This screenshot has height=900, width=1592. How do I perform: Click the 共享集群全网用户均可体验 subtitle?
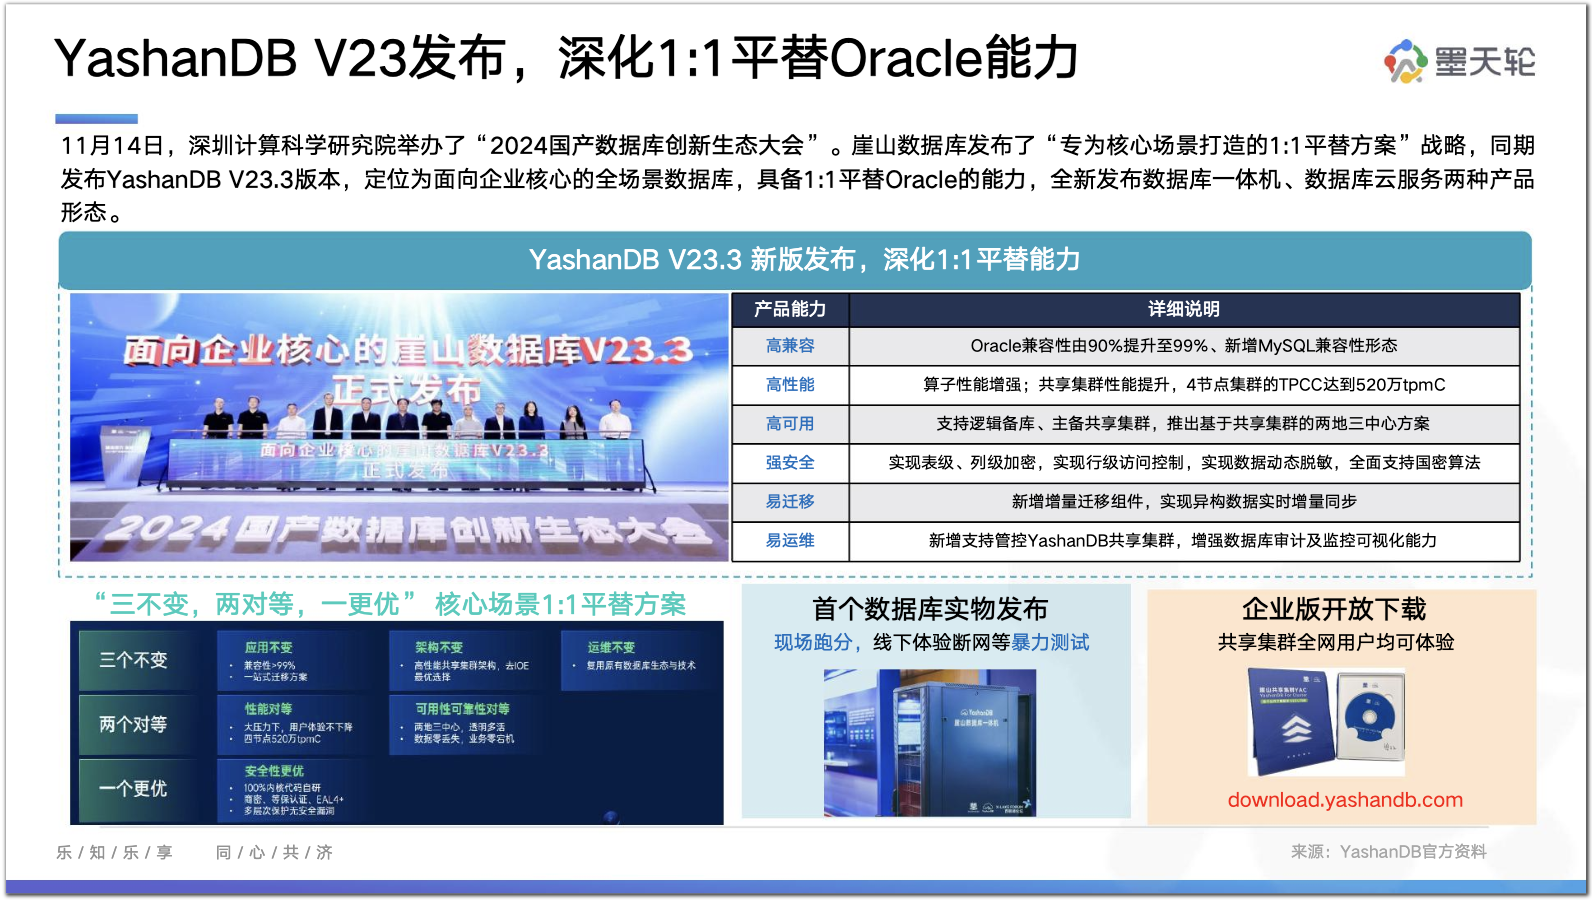click(x=1336, y=643)
